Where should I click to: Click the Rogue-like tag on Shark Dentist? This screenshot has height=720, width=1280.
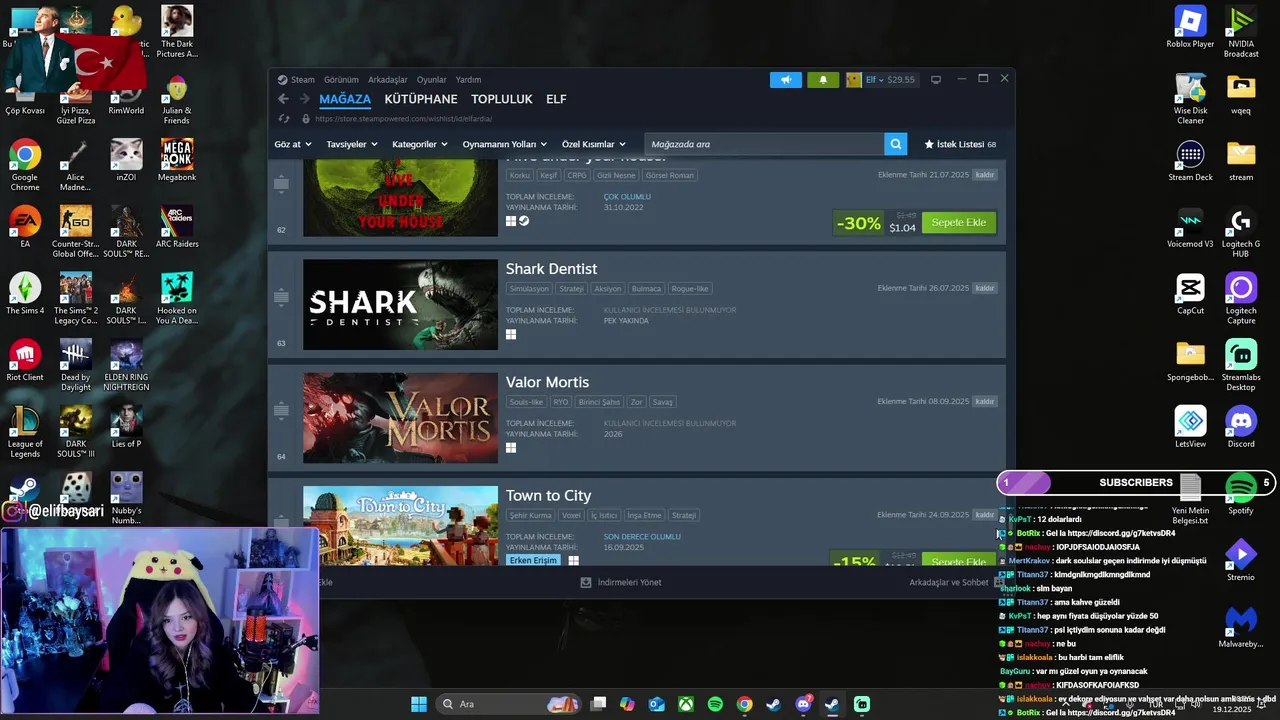[690, 289]
